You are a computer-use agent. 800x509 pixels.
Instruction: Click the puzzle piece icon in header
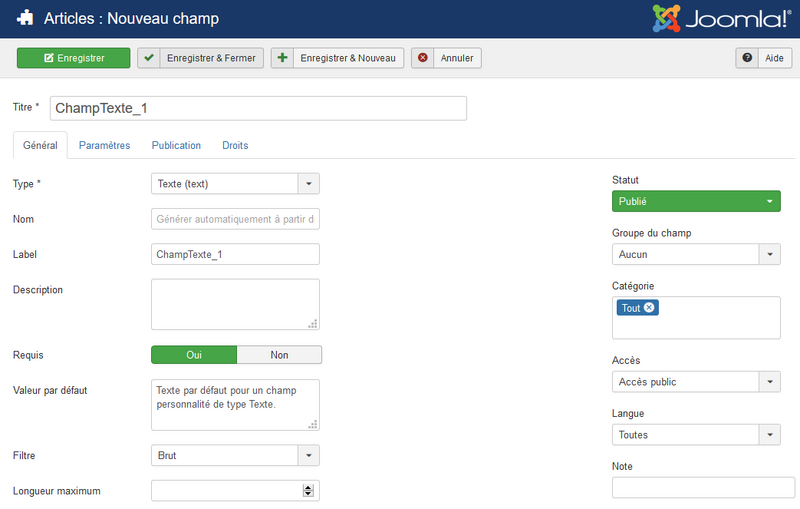[x=25, y=18]
